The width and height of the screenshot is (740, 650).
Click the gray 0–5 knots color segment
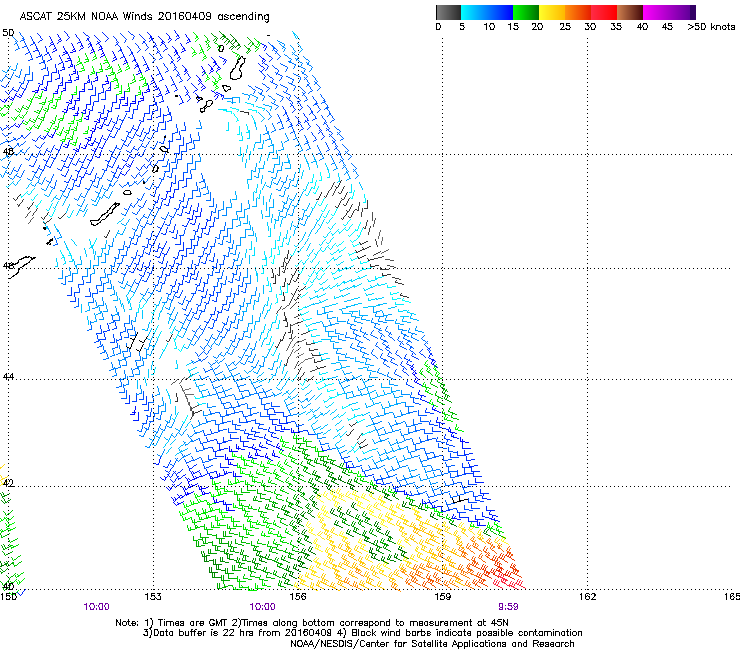point(448,12)
